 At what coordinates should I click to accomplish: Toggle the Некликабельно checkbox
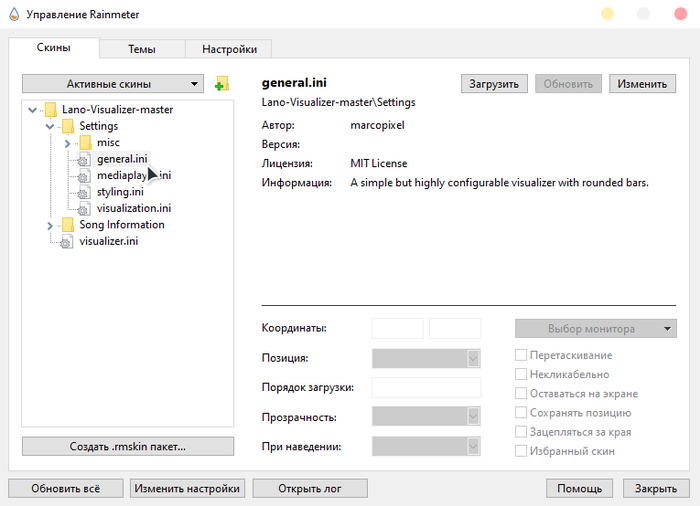point(521,374)
